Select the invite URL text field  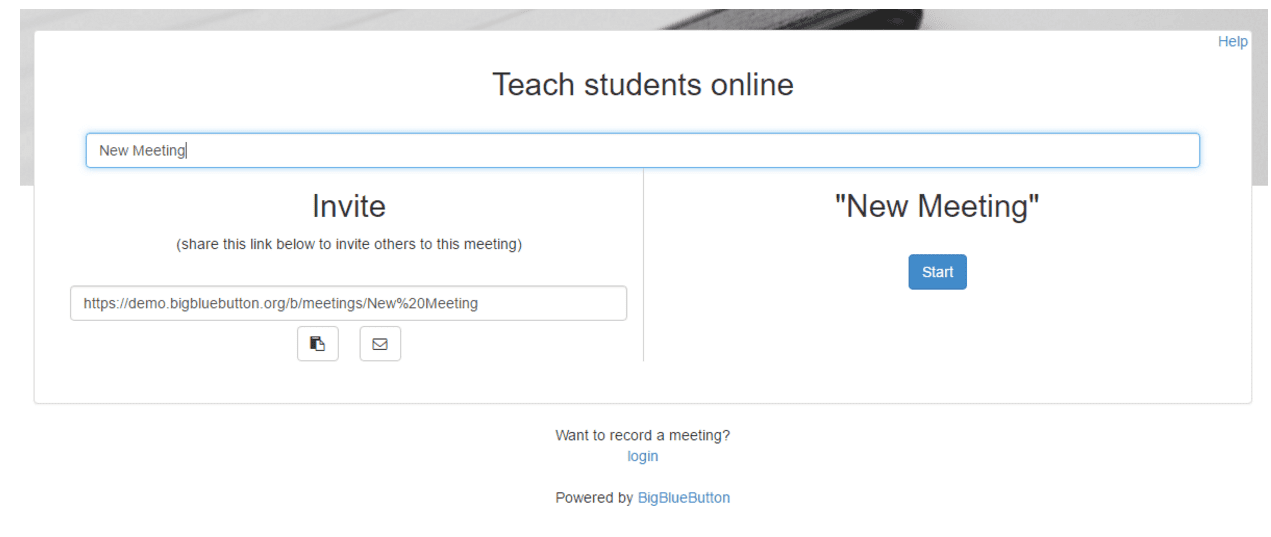tap(348, 303)
